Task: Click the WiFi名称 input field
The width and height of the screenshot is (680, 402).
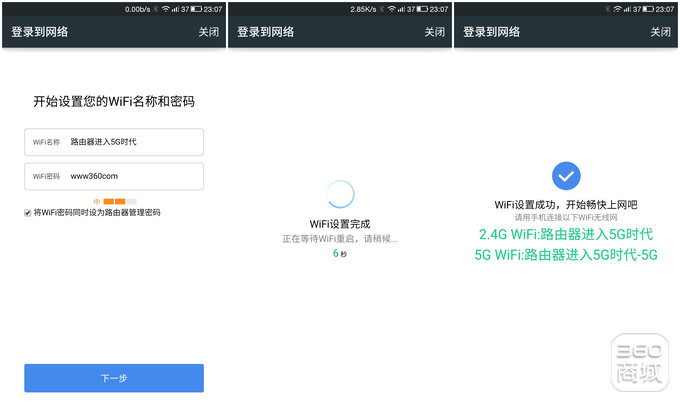Action: point(114,142)
